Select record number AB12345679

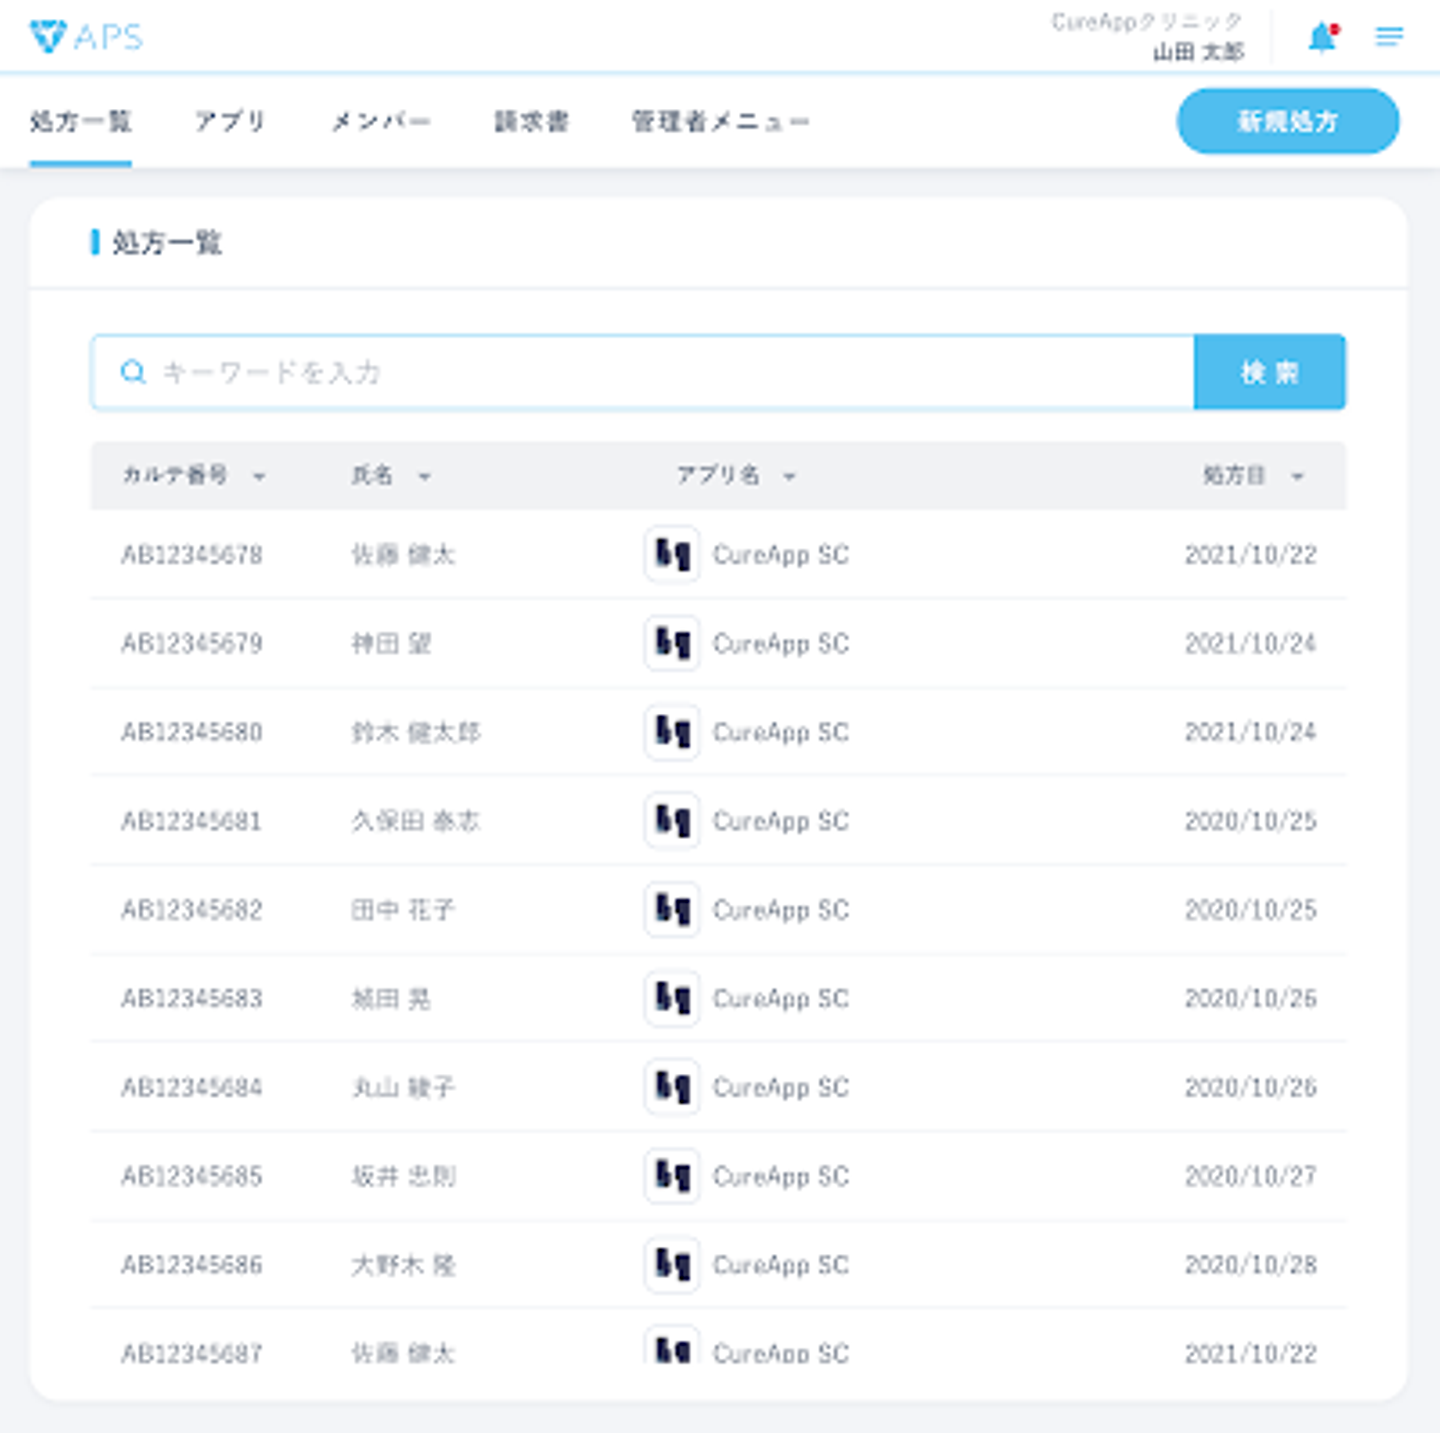[x=192, y=644]
